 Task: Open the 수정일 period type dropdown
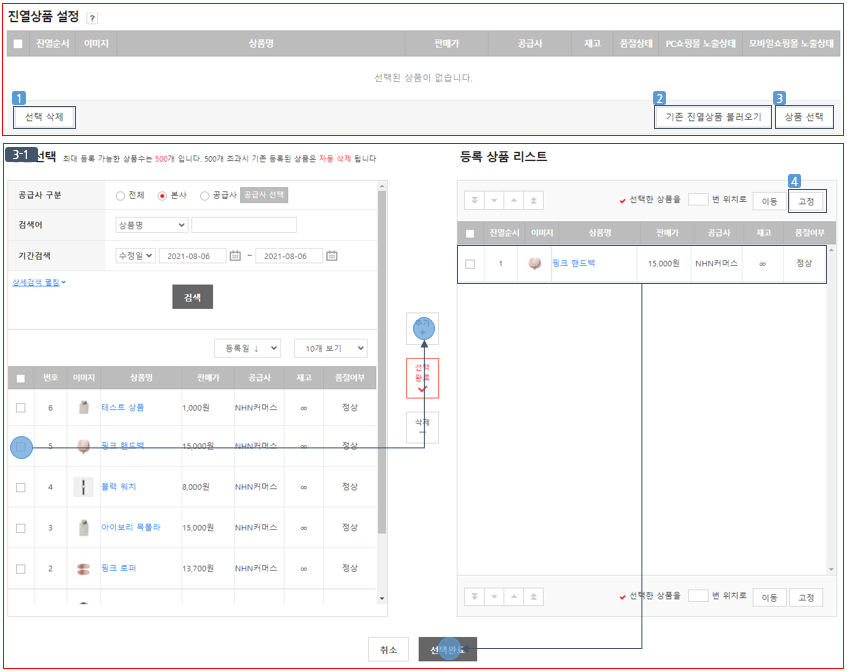pyautogui.click(x=135, y=256)
